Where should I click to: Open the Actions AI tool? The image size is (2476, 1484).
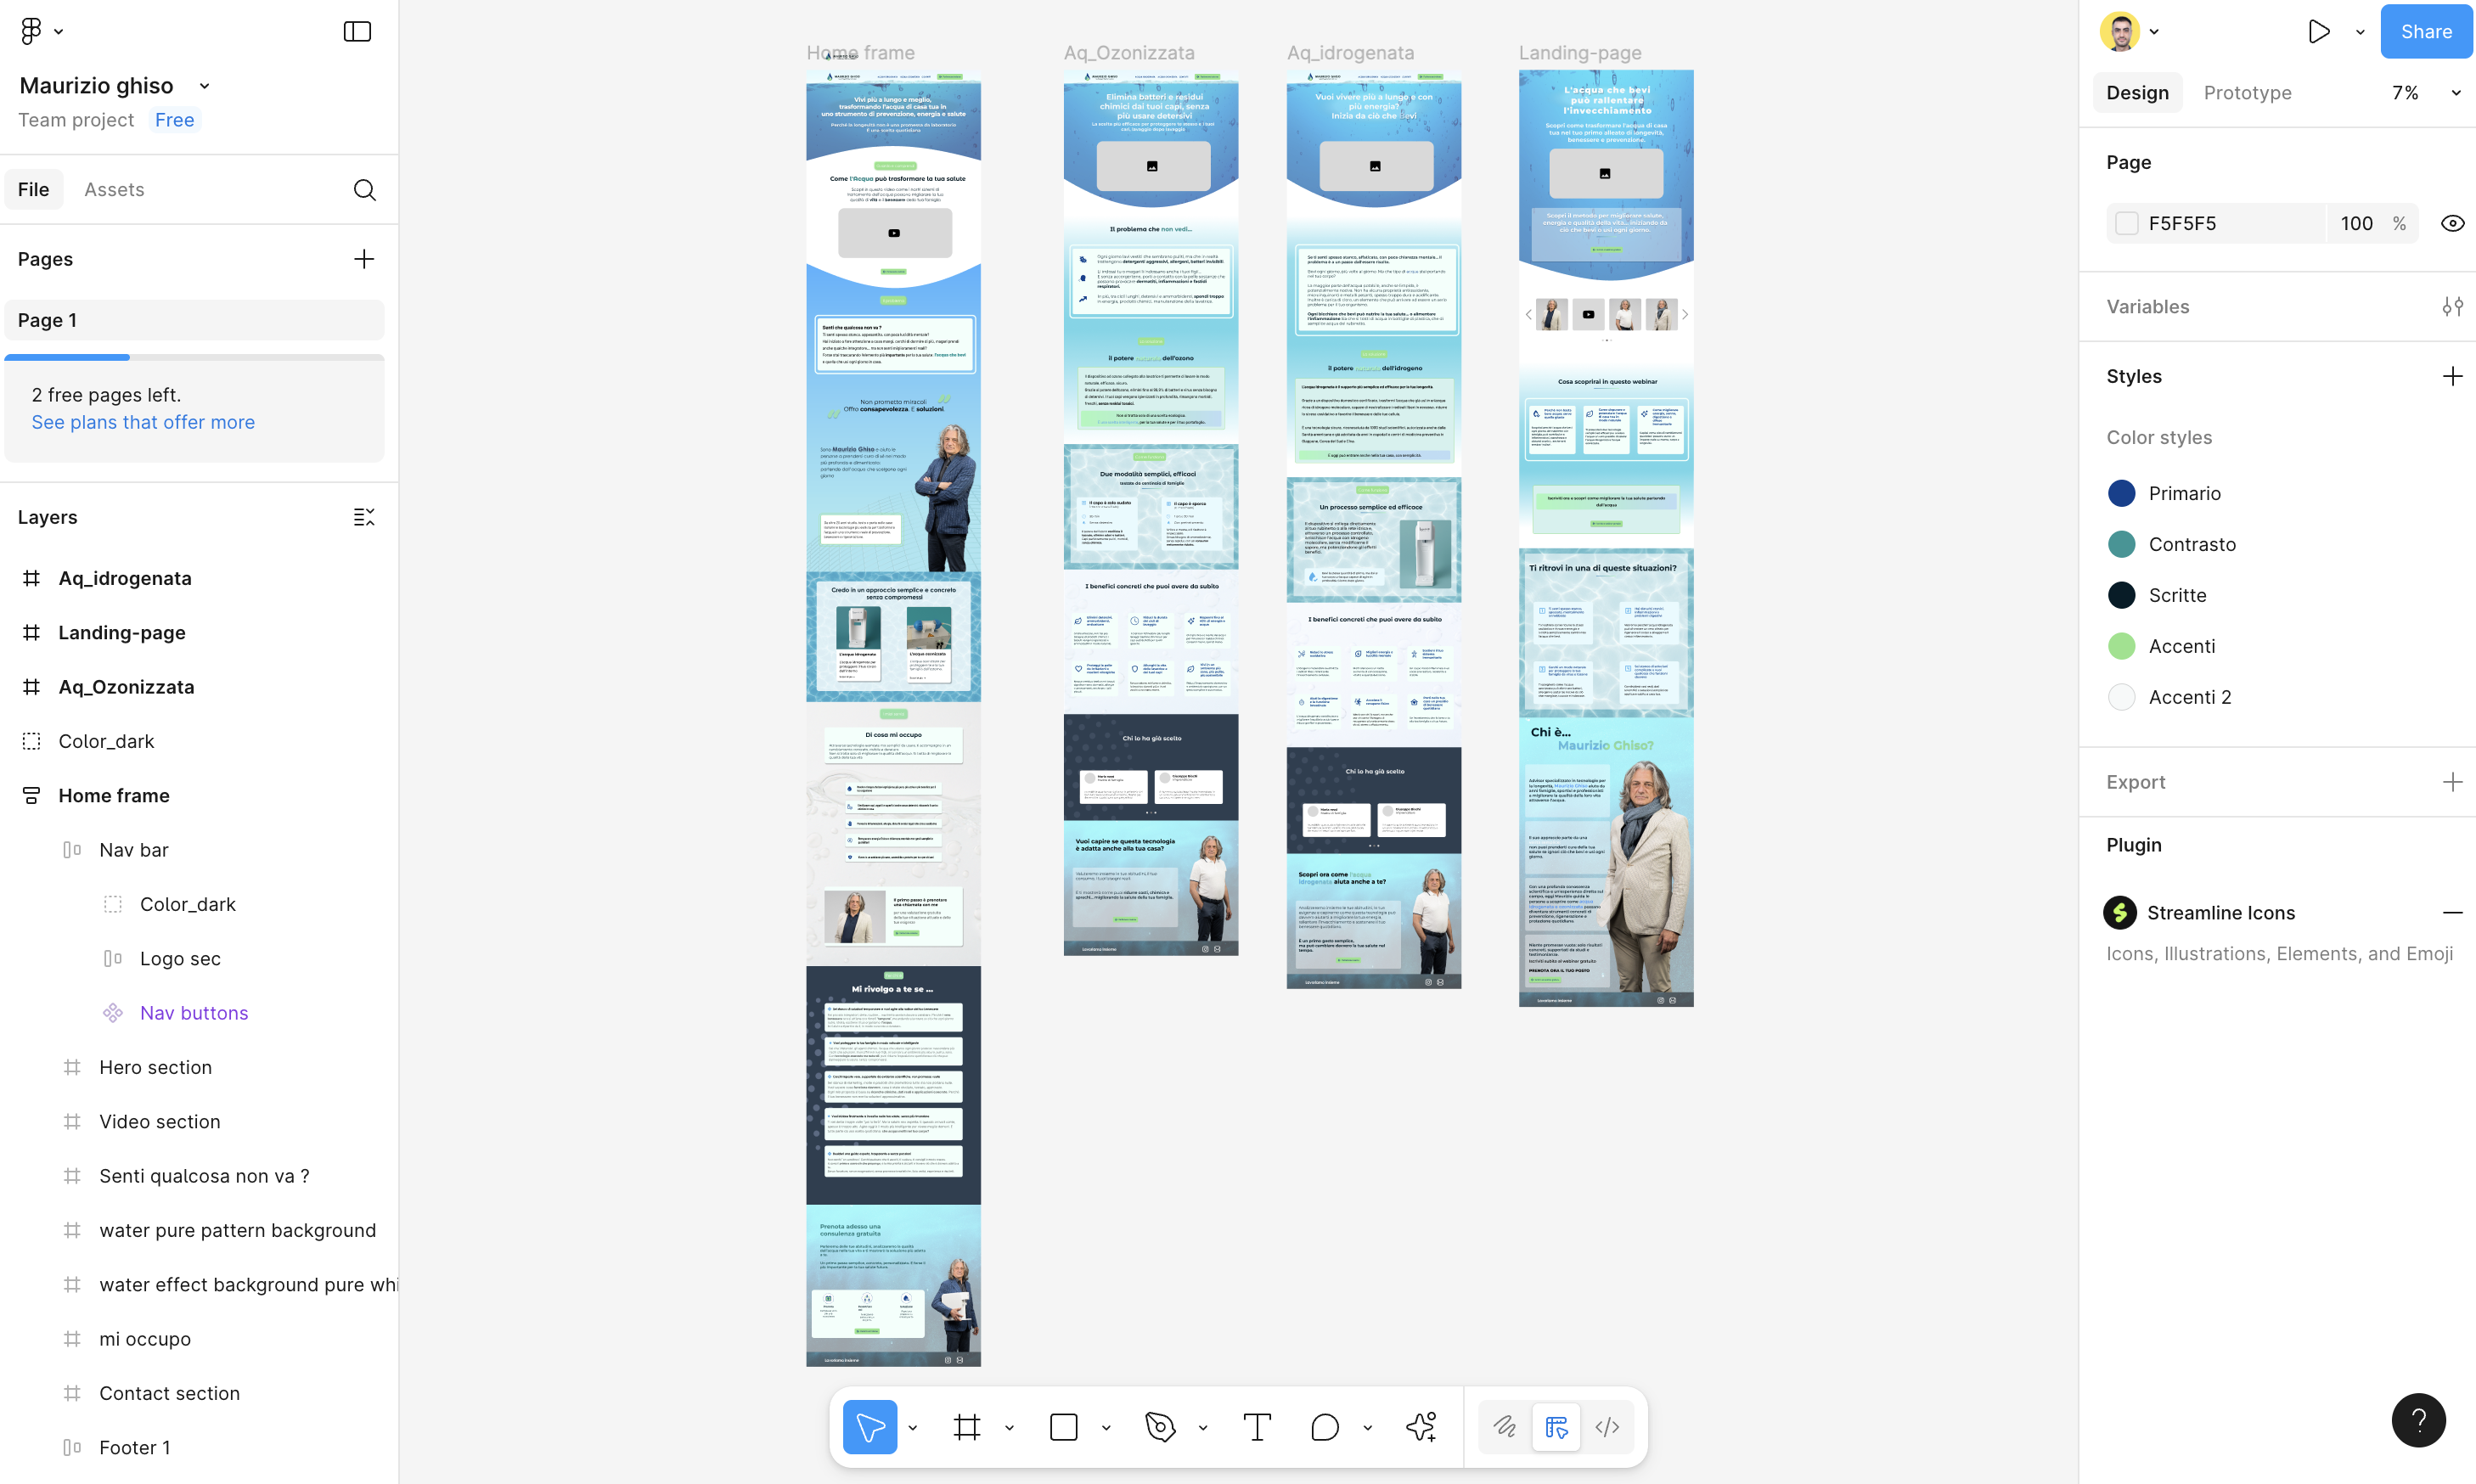pyautogui.click(x=1421, y=1427)
